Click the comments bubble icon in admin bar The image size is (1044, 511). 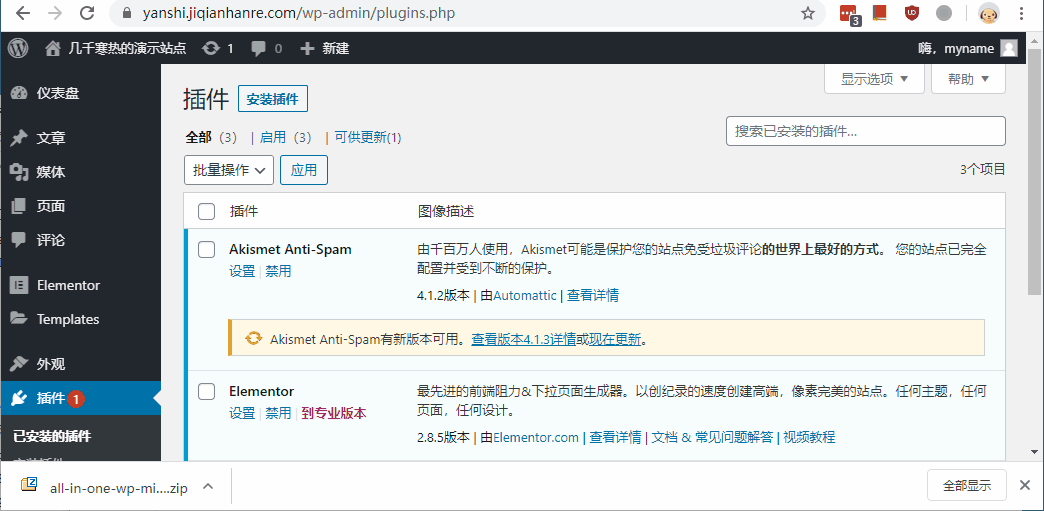click(x=258, y=48)
